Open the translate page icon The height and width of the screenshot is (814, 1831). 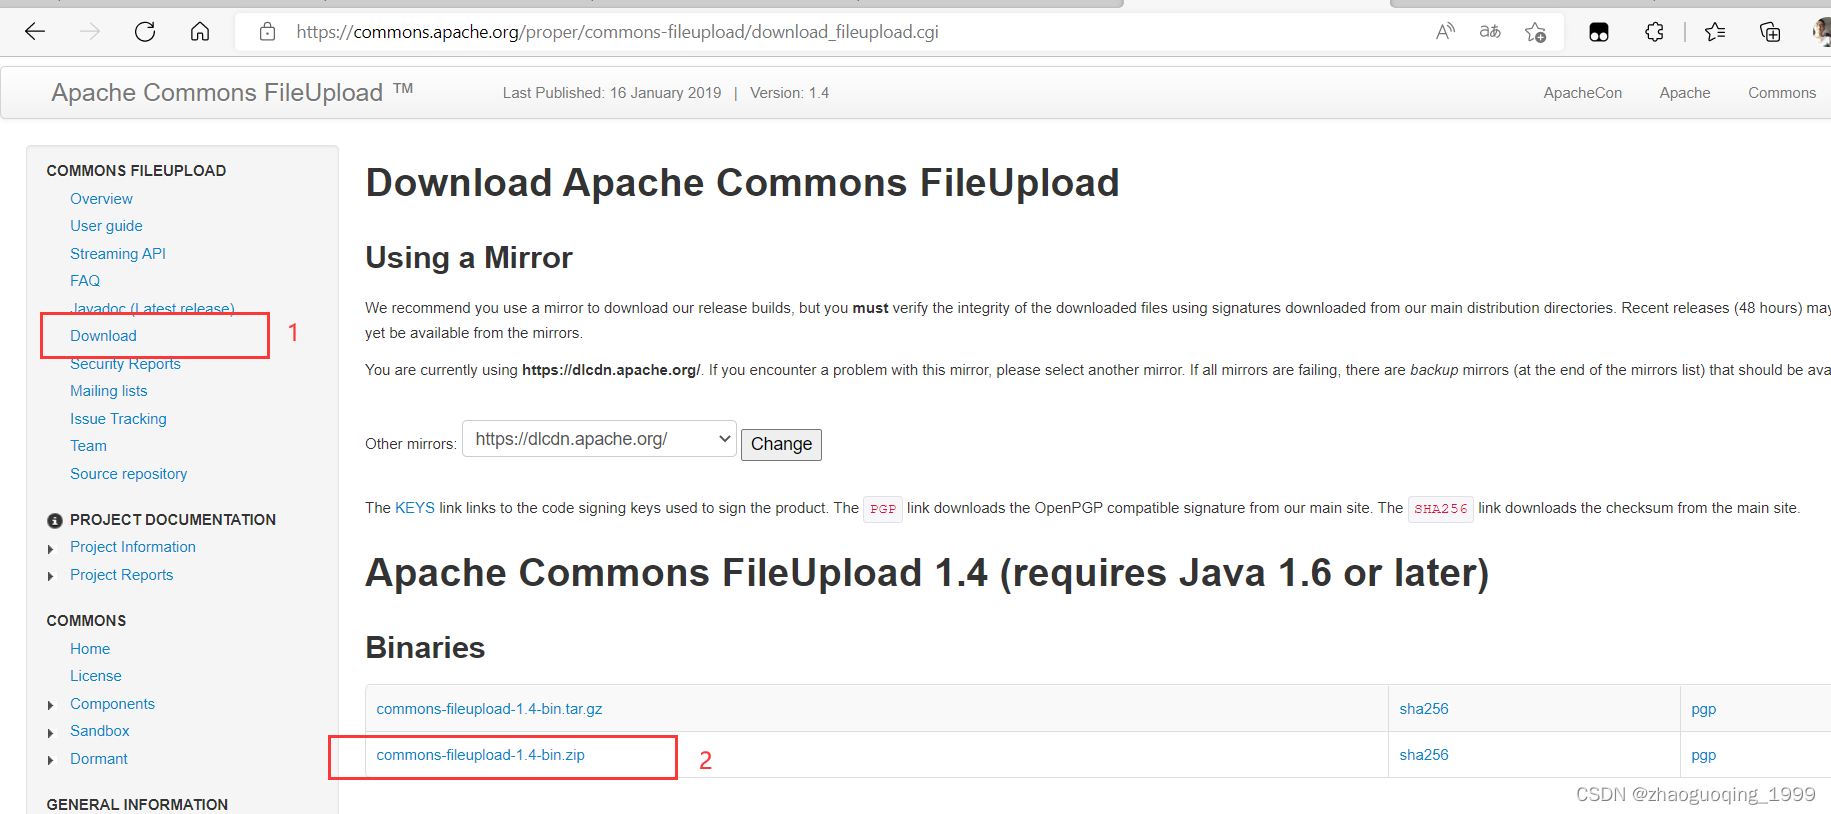point(1490,32)
